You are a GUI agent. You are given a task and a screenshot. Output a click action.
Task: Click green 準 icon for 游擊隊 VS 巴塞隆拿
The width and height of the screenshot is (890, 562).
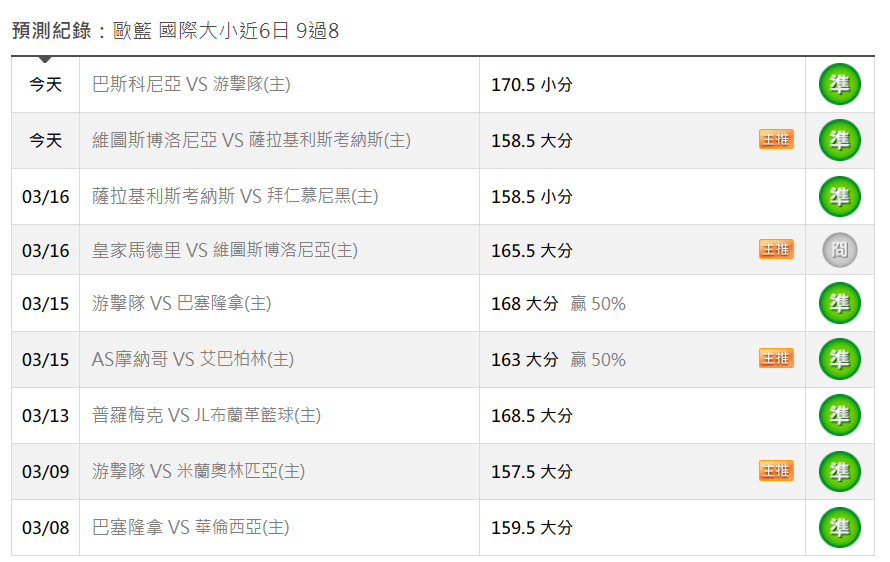(x=839, y=303)
